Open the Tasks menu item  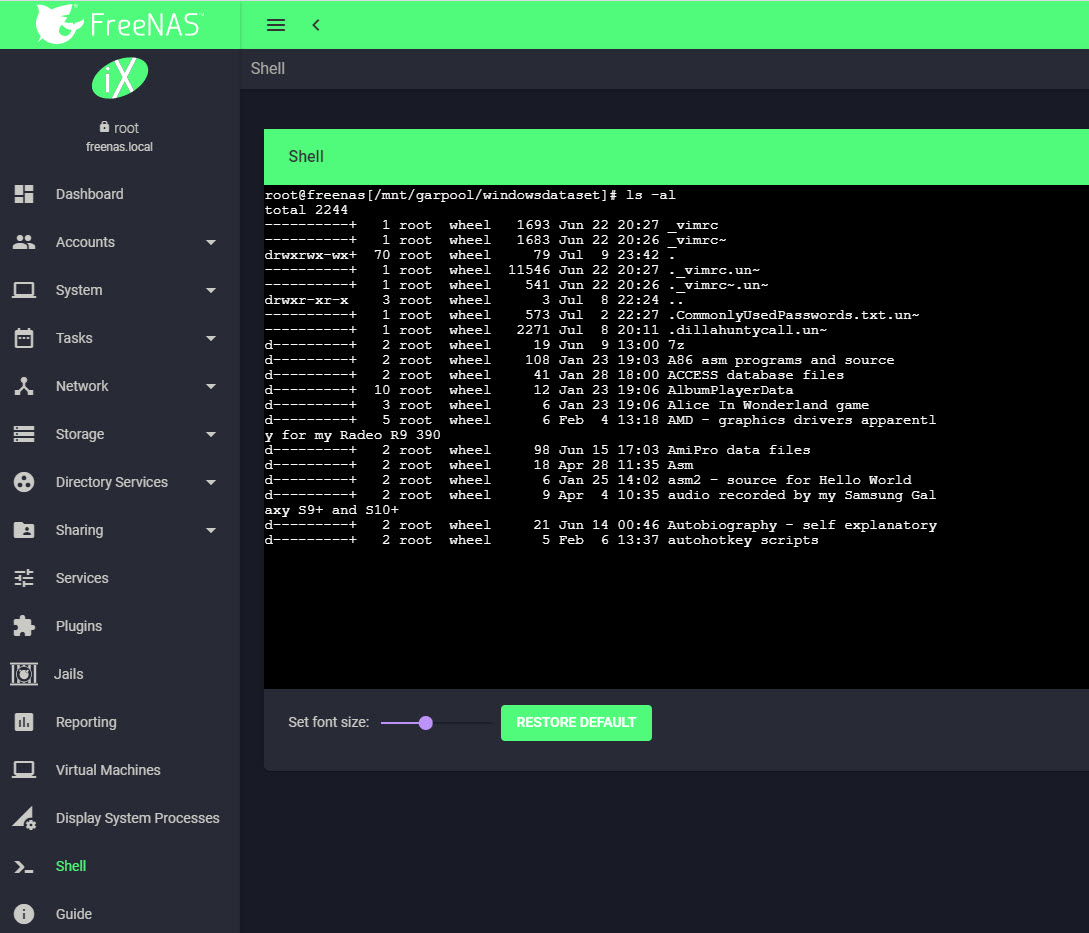click(x=74, y=338)
